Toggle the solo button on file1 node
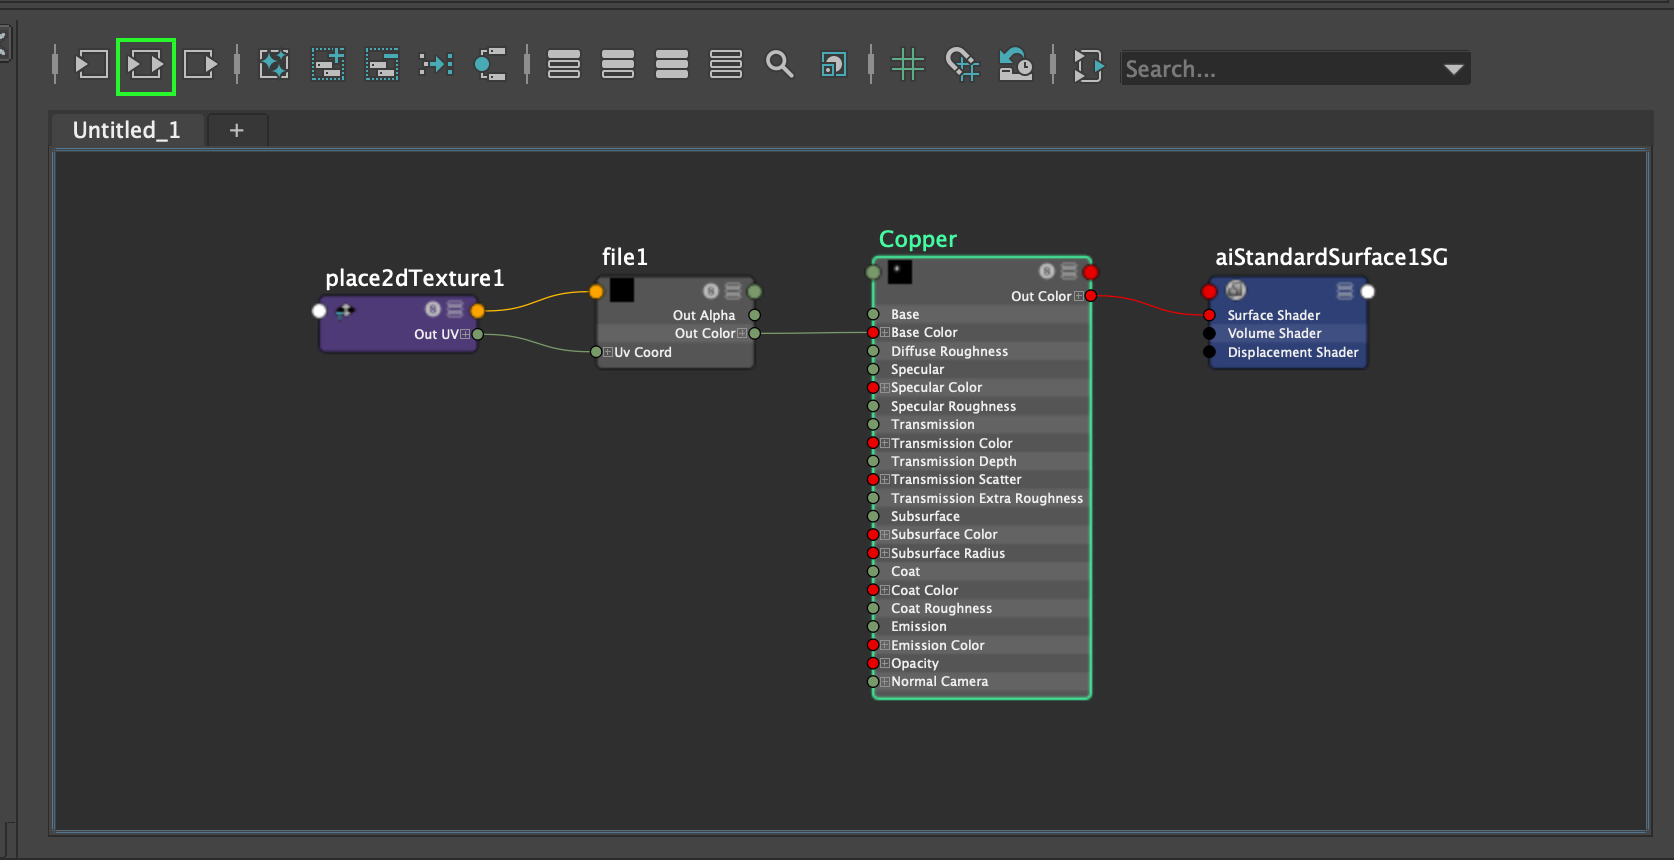Image resolution: width=1674 pixels, height=860 pixels. point(710,291)
